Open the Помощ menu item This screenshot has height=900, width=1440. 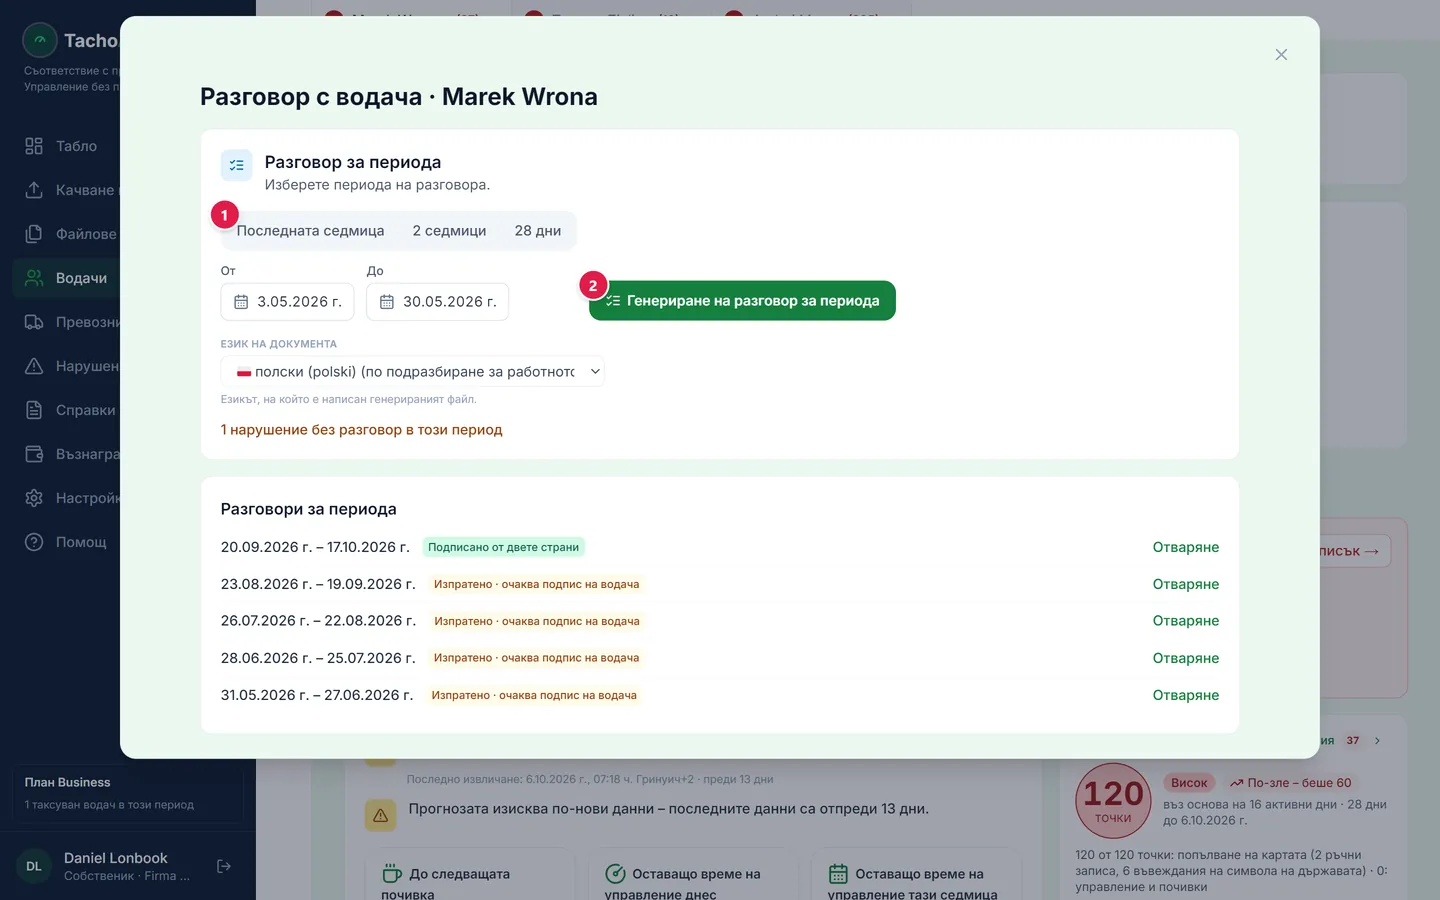tap(66, 542)
